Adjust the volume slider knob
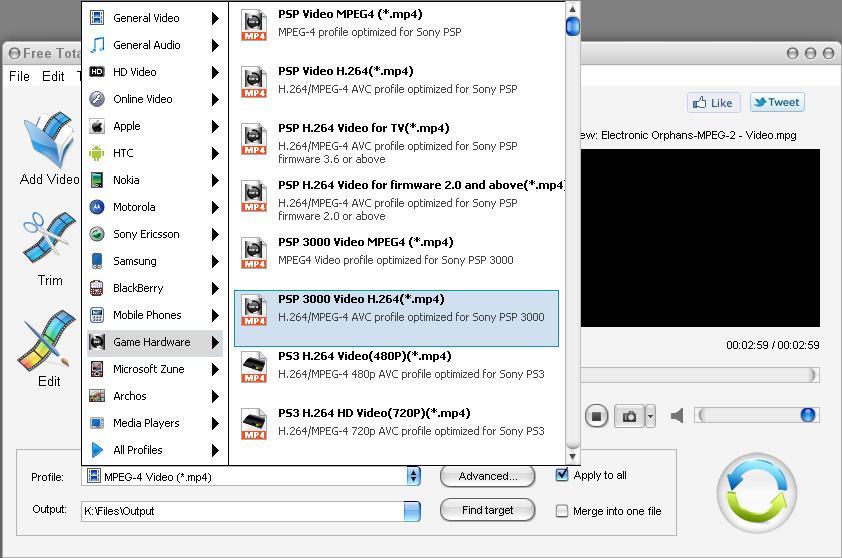 tap(808, 415)
